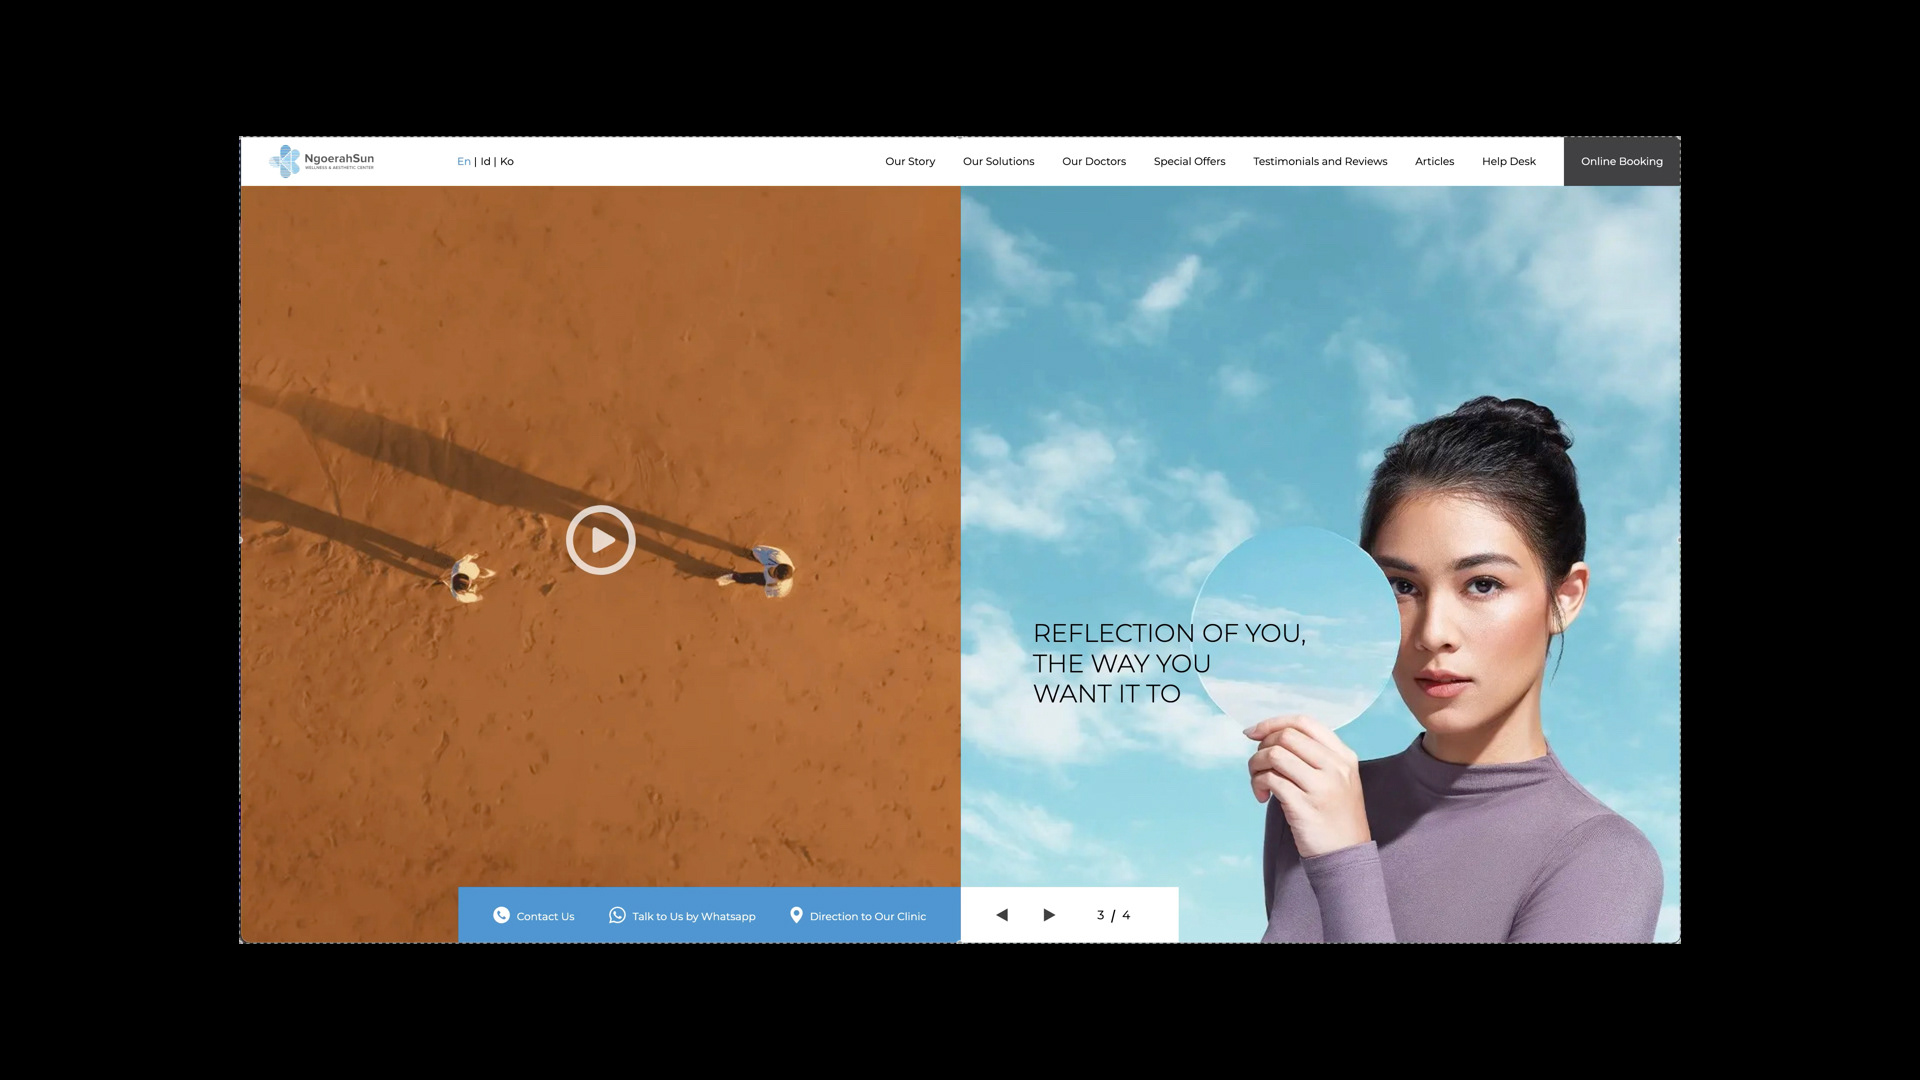Go to previous slide arrow
The height and width of the screenshot is (1080, 1920).
pyautogui.click(x=1002, y=915)
